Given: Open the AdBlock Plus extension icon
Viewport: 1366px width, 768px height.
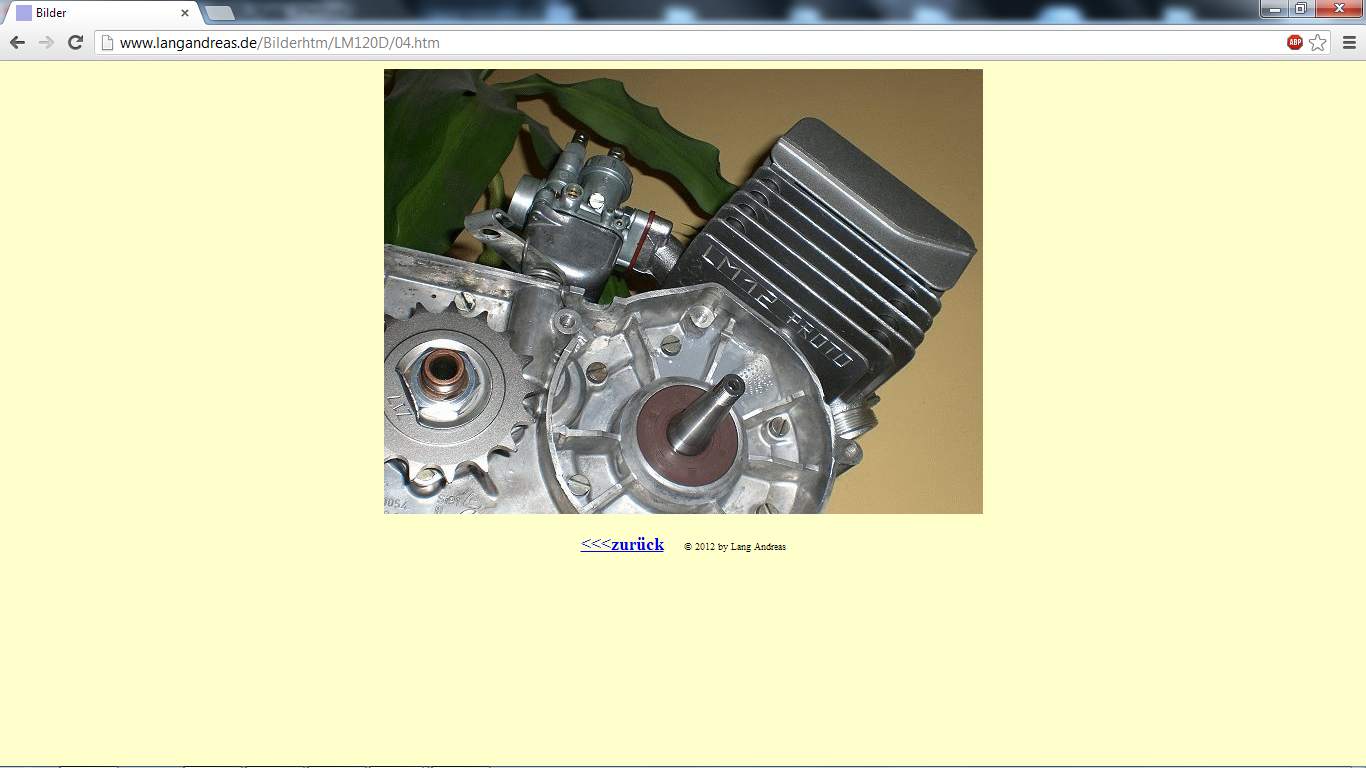Looking at the screenshot, I should click(x=1295, y=42).
